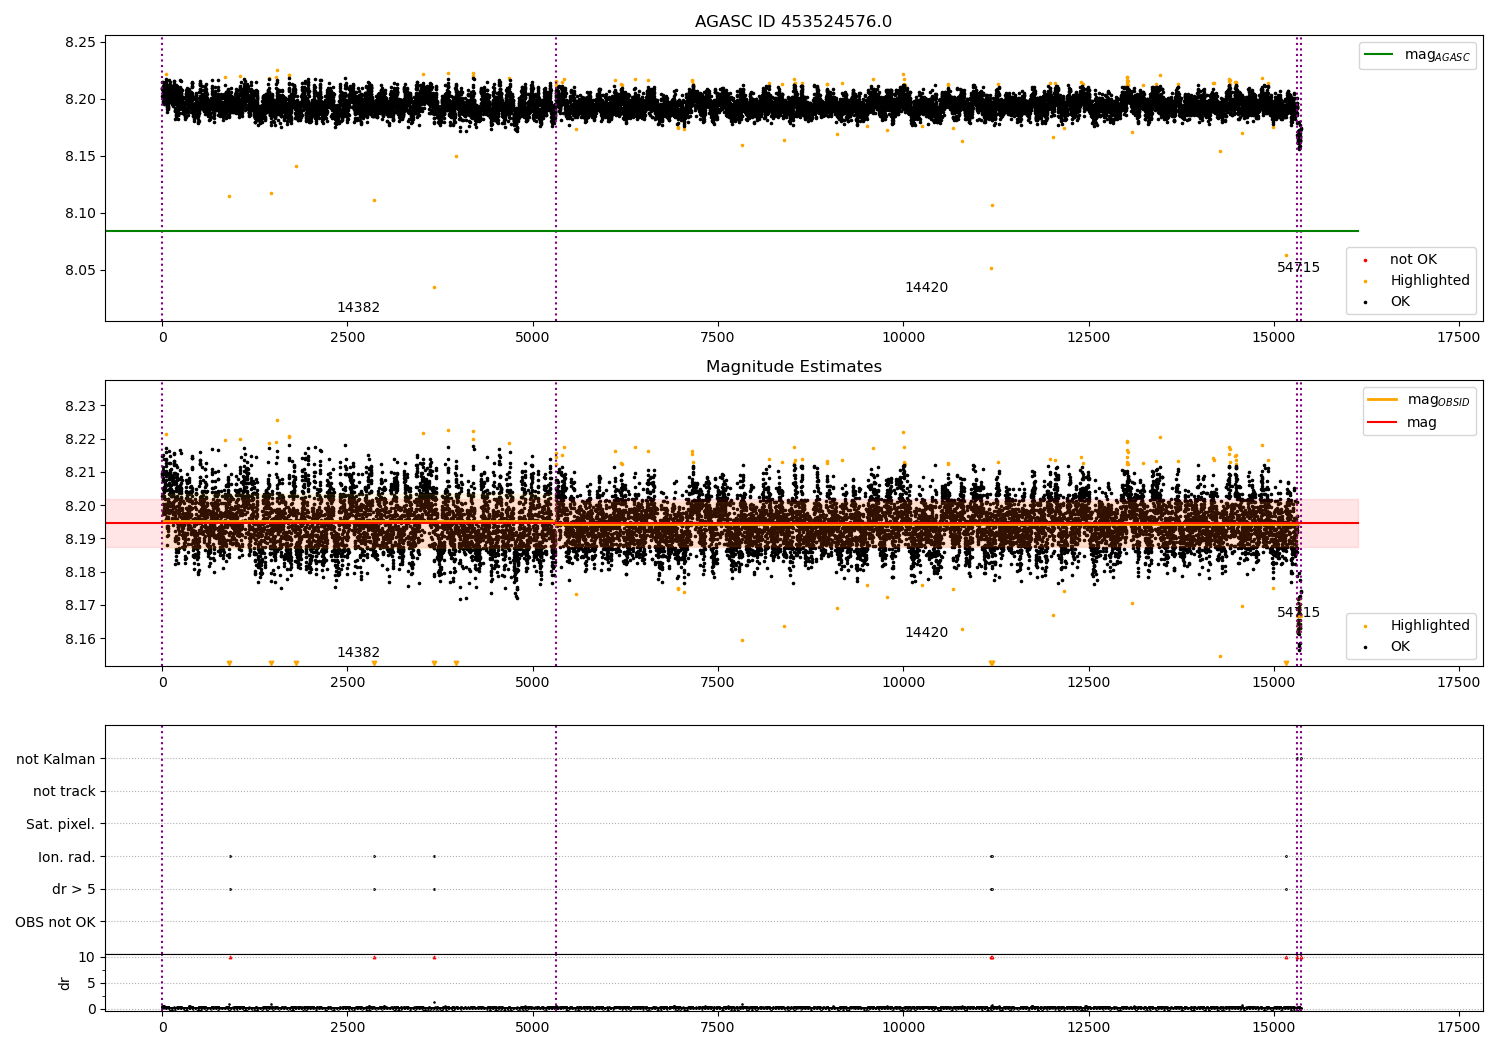Click the '12500' x-tick under the dr plot
The image size is (1500, 1050).
pyautogui.click(x=1088, y=1027)
